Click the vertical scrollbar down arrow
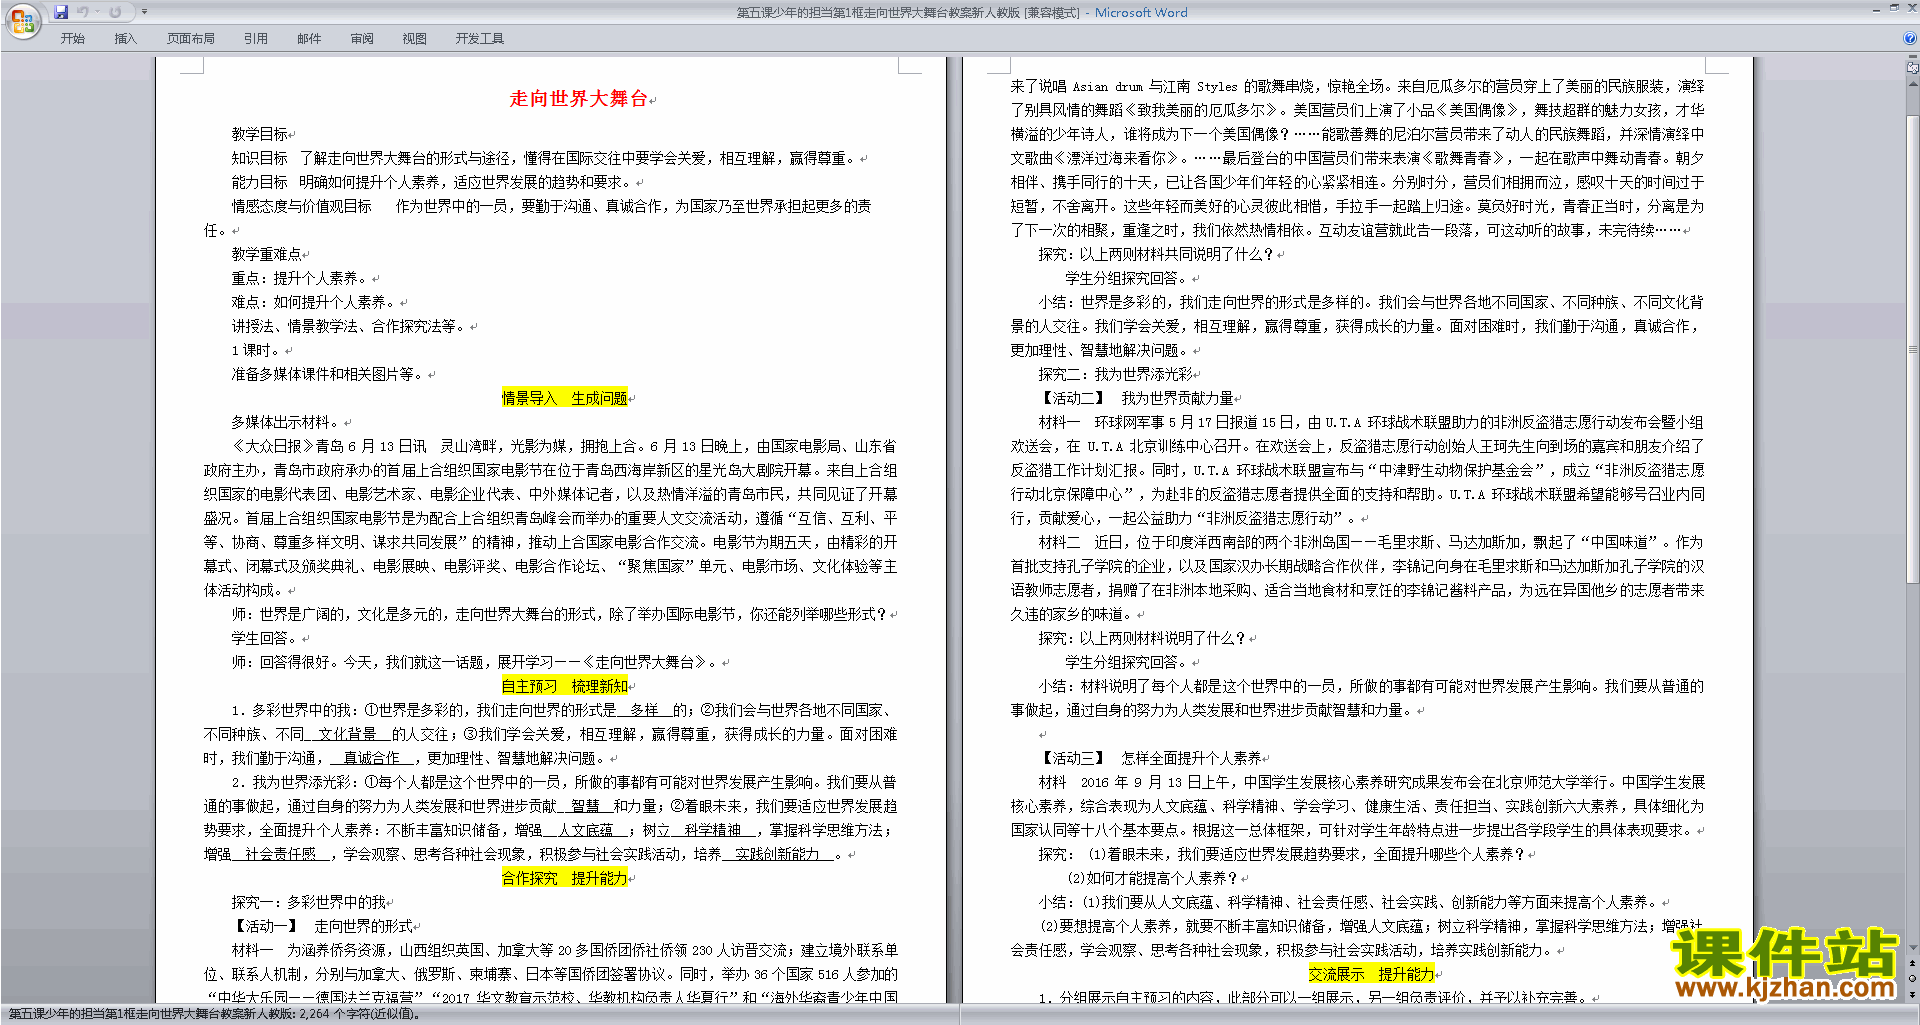 click(1913, 948)
